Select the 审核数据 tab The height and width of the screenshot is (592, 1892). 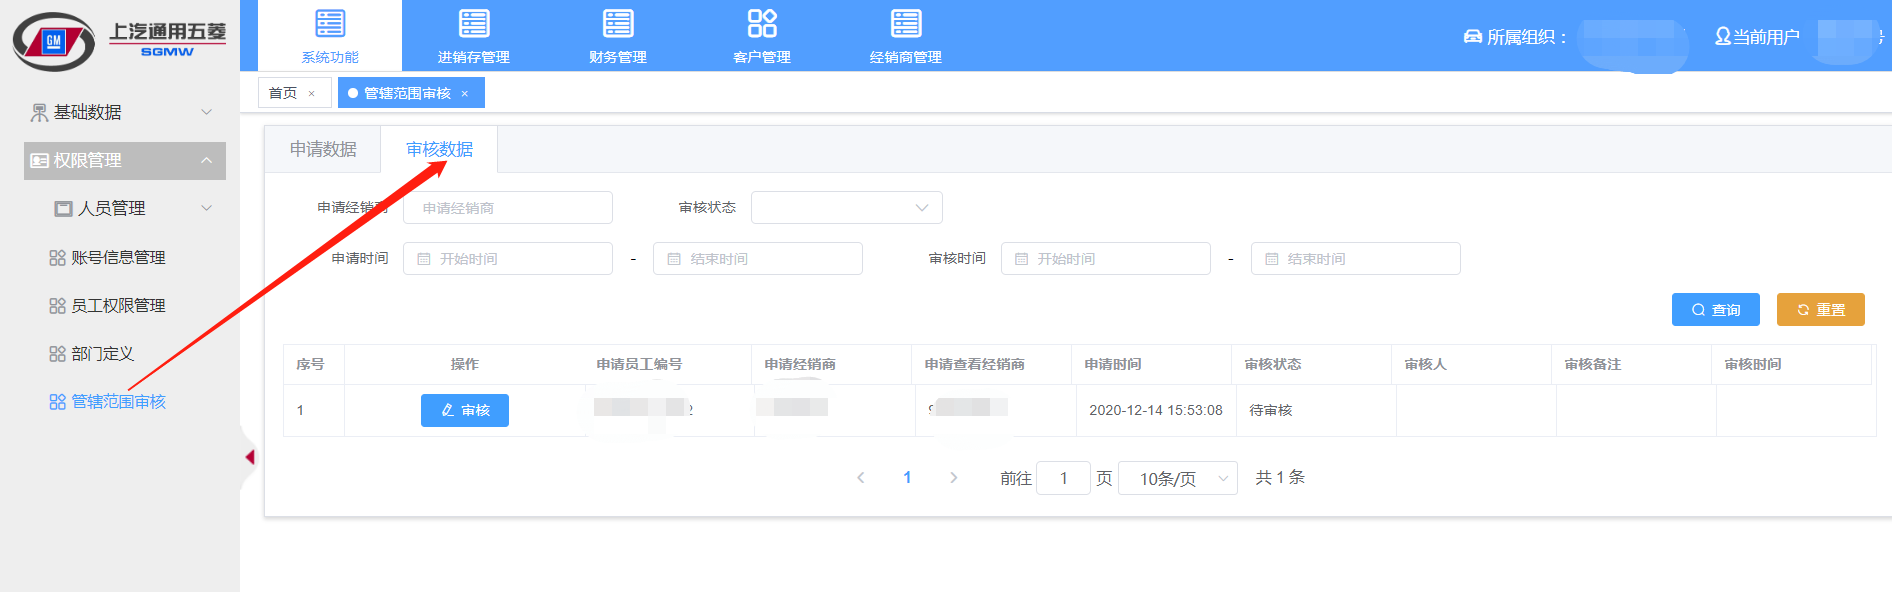[x=439, y=149]
